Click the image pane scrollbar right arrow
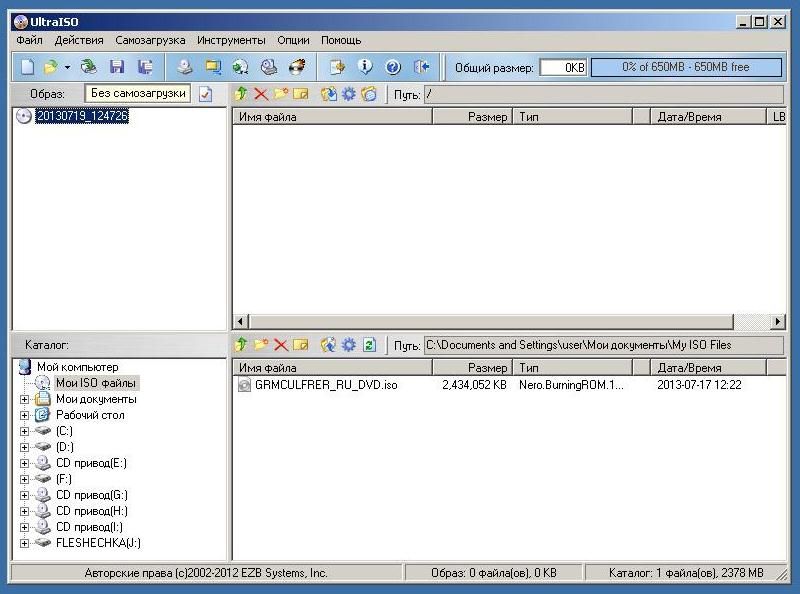 coord(777,321)
